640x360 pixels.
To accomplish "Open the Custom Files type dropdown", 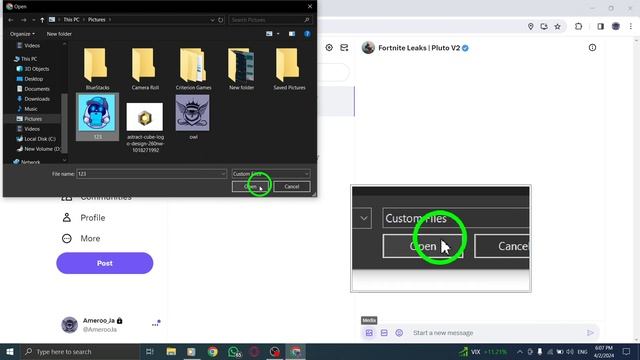I will (x=271, y=174).
